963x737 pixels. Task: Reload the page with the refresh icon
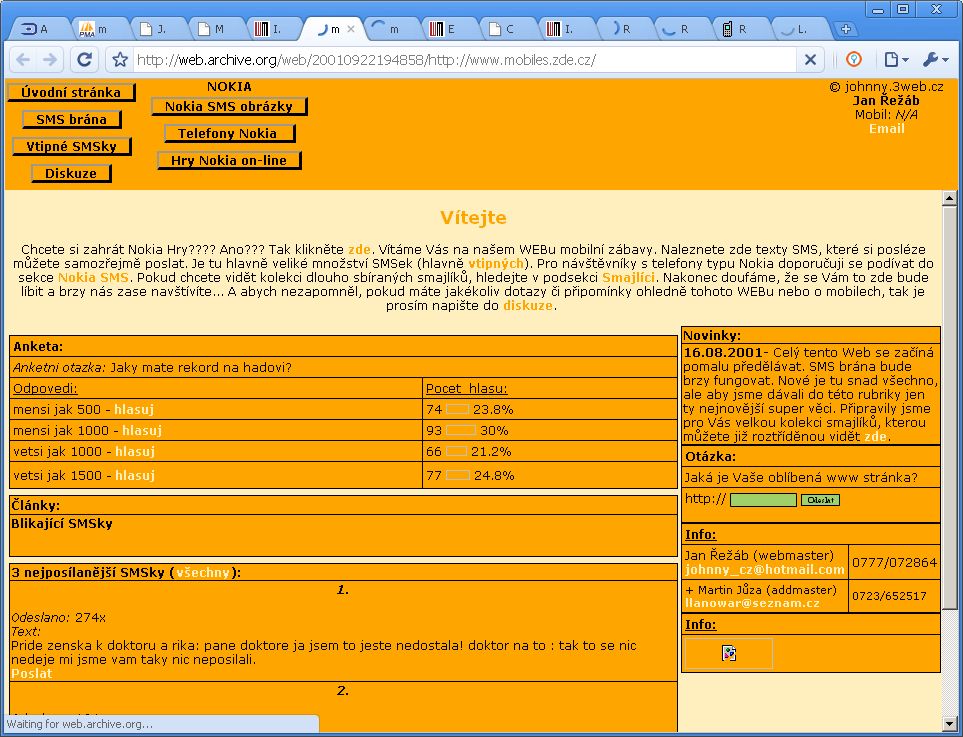point(85,60)
